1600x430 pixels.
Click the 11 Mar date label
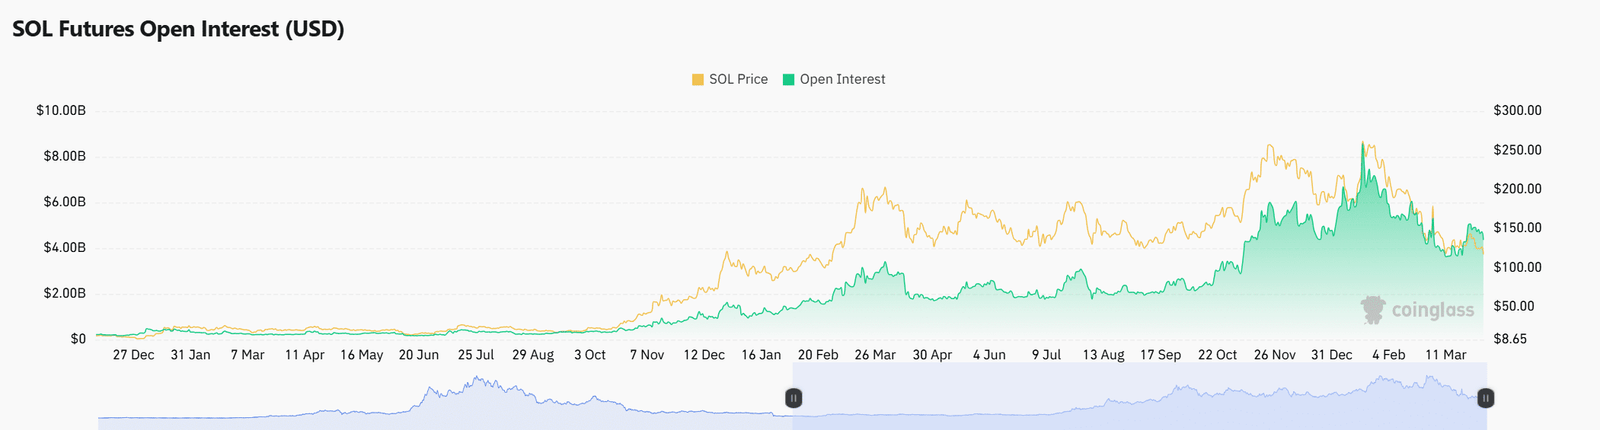coord(1446,355)
